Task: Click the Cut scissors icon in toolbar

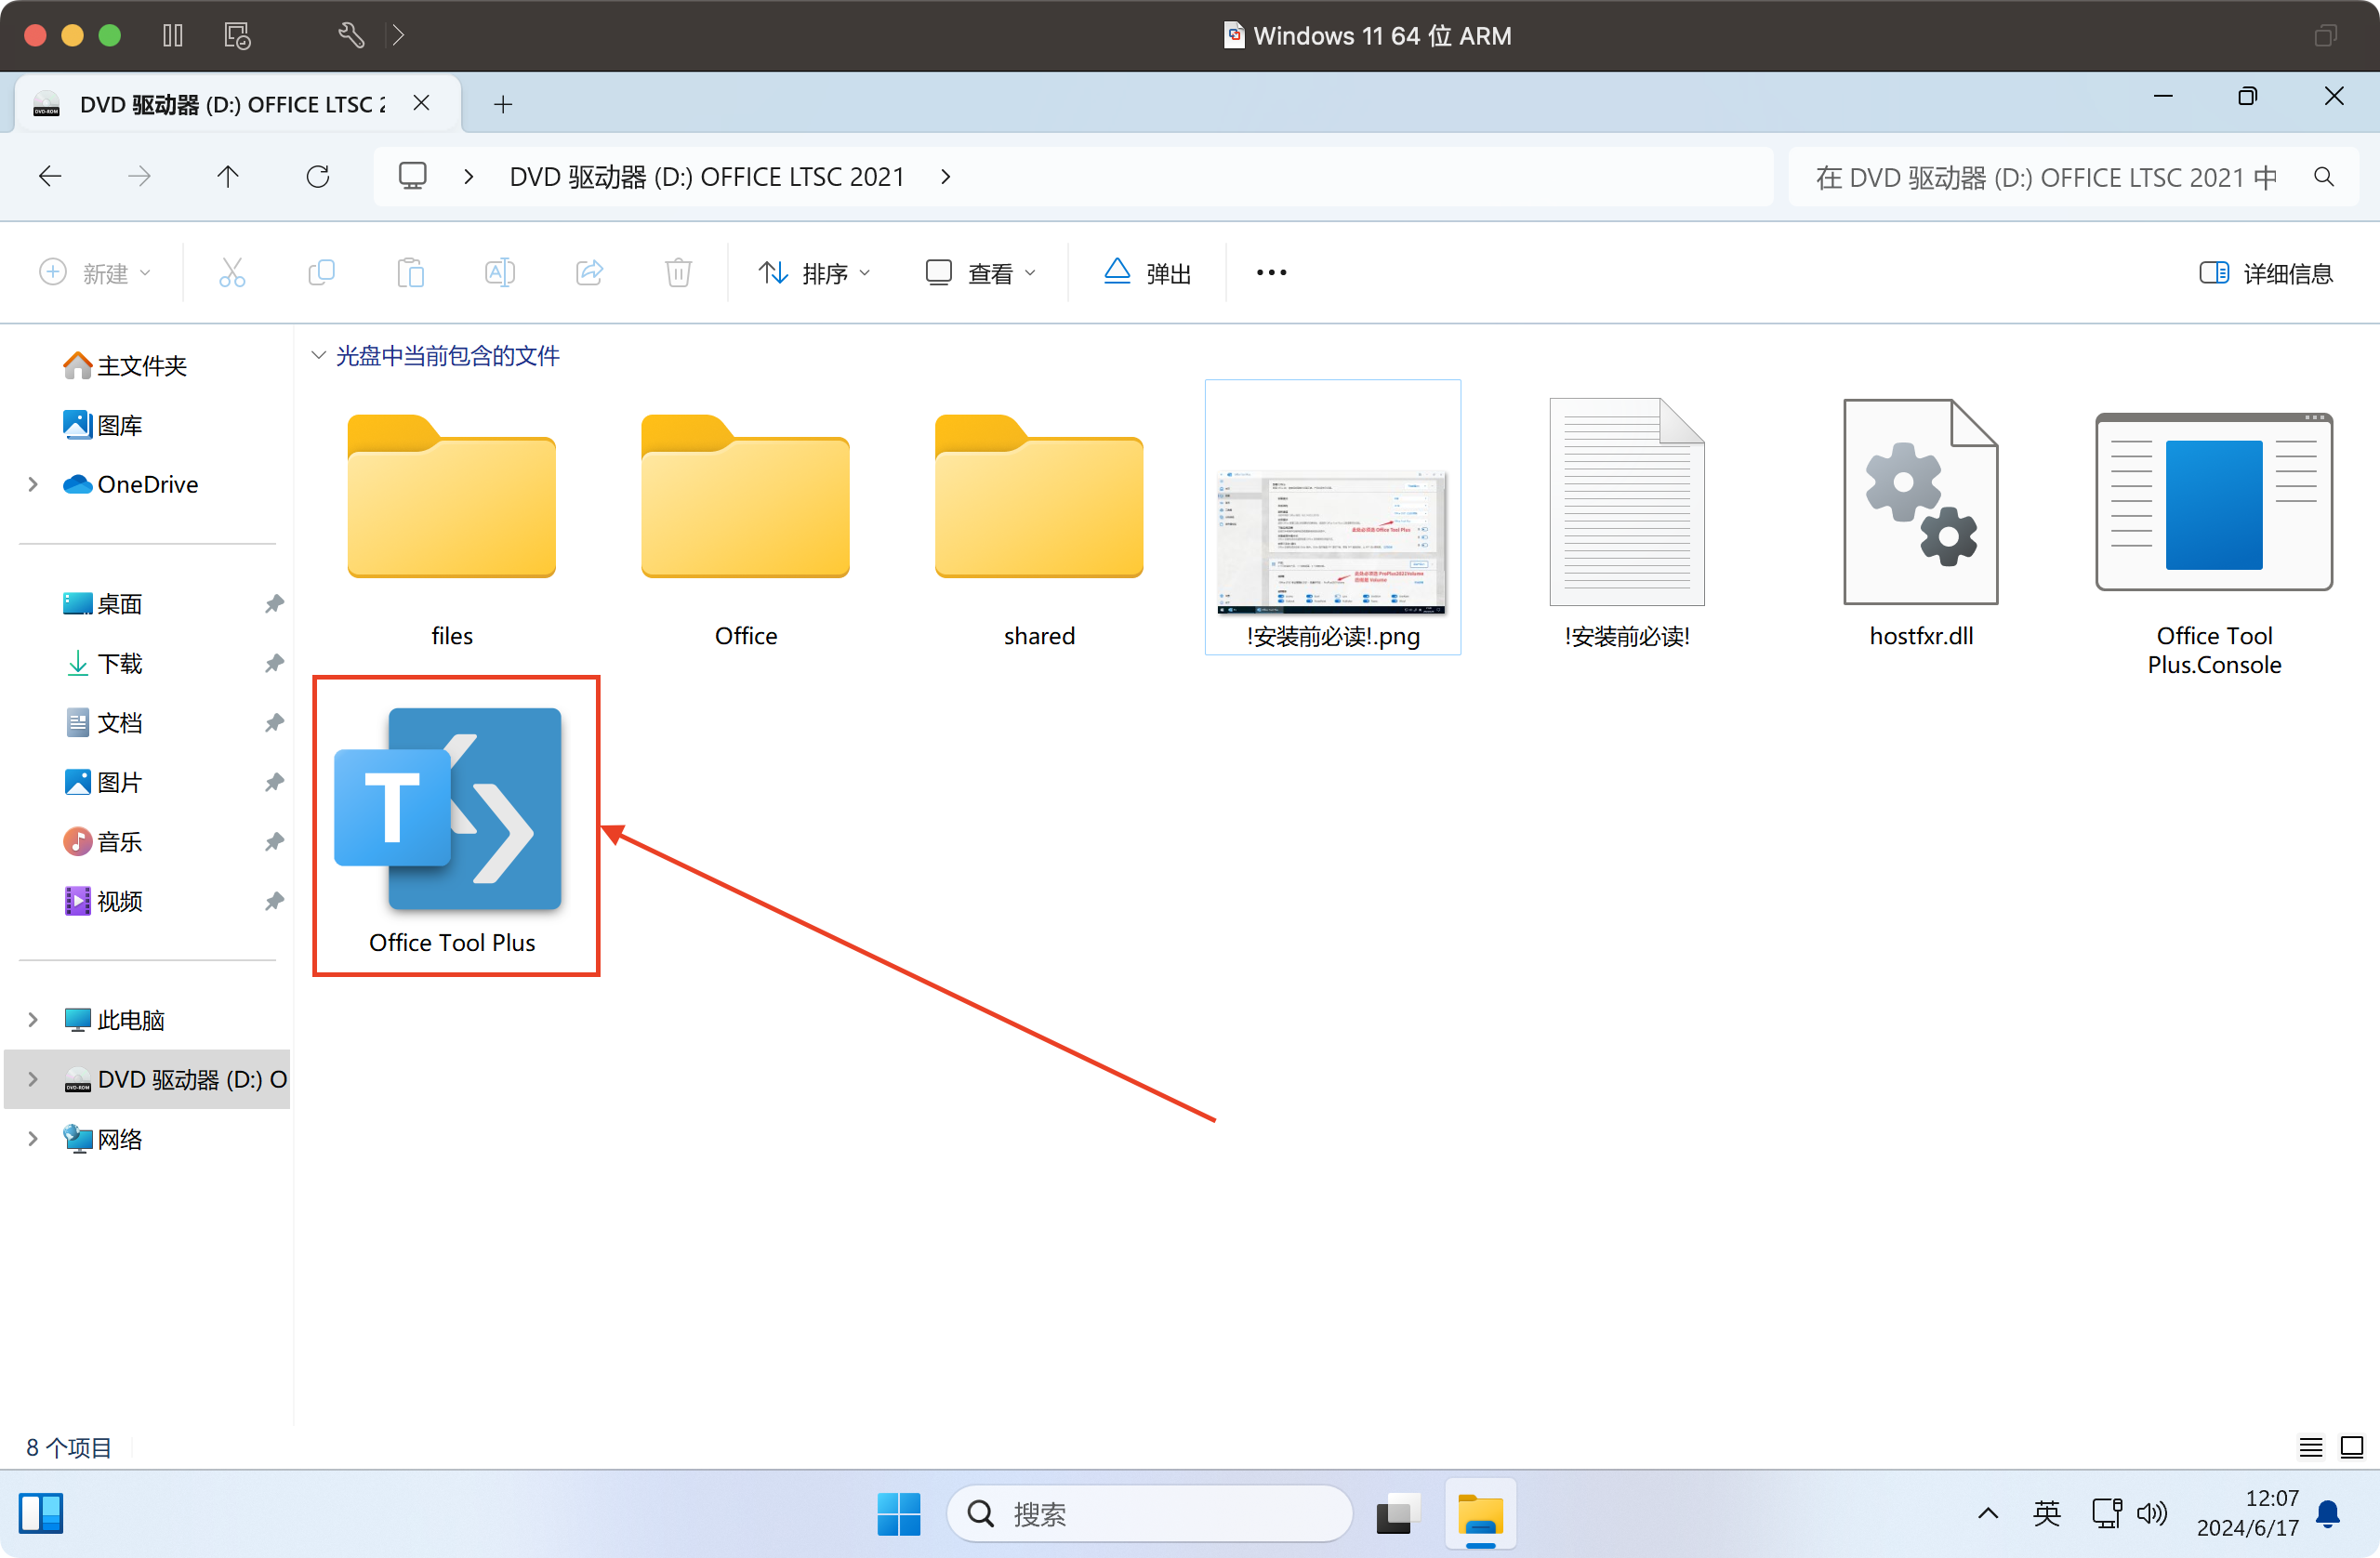Action: (x=232, y=272)
